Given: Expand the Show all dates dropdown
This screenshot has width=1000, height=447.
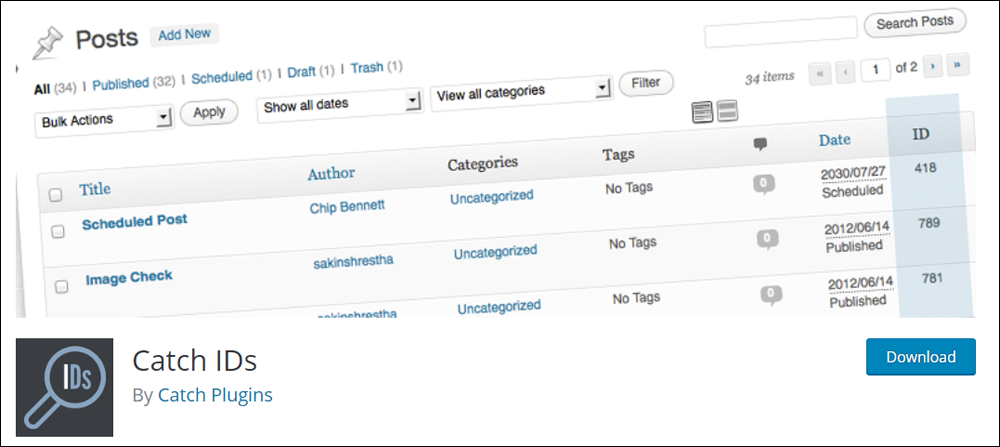Looking at the screenshot, I should (x=341, y=103).
